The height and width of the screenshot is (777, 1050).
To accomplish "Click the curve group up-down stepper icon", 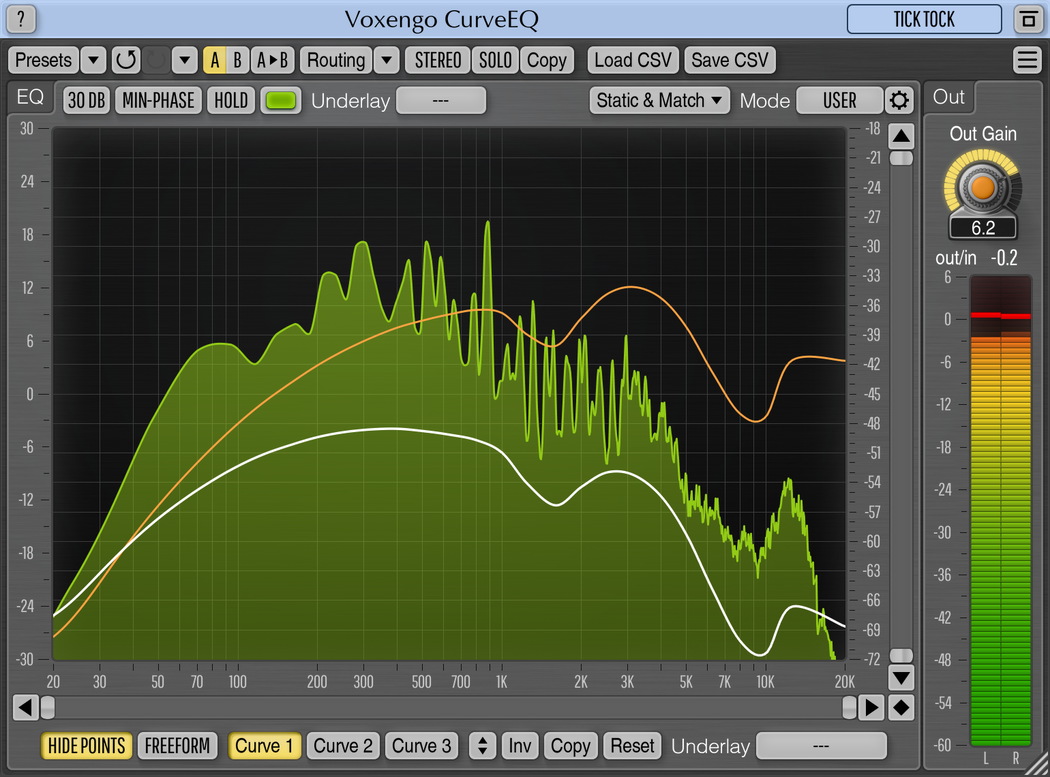I will tap(483, 746).
